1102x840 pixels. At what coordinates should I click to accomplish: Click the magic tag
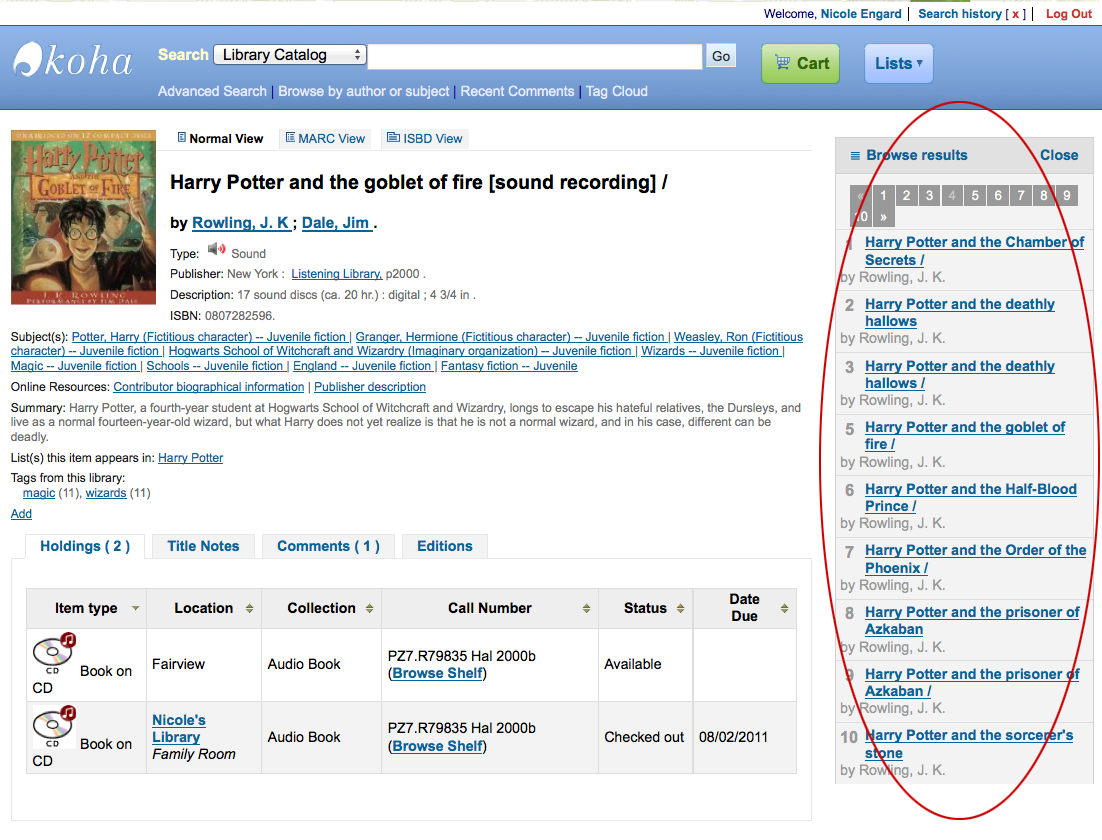click(39, 493)
